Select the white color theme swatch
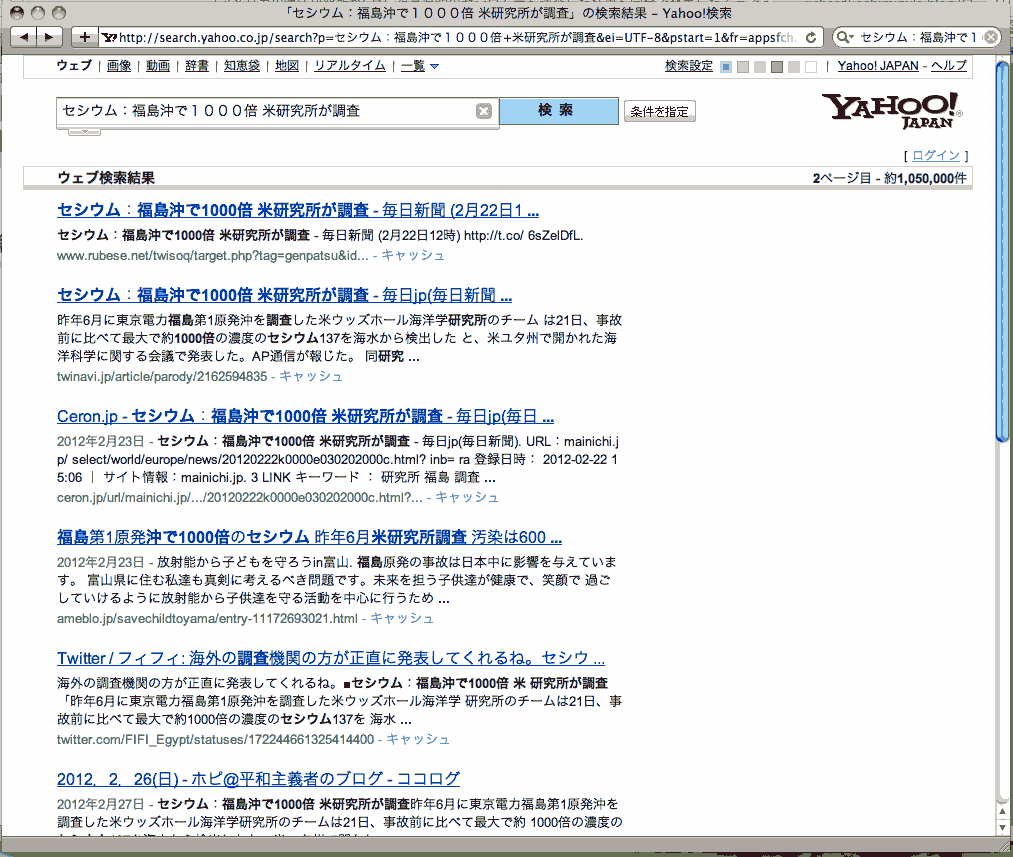This screenshot has height=857, width=1013. point(811,67)
